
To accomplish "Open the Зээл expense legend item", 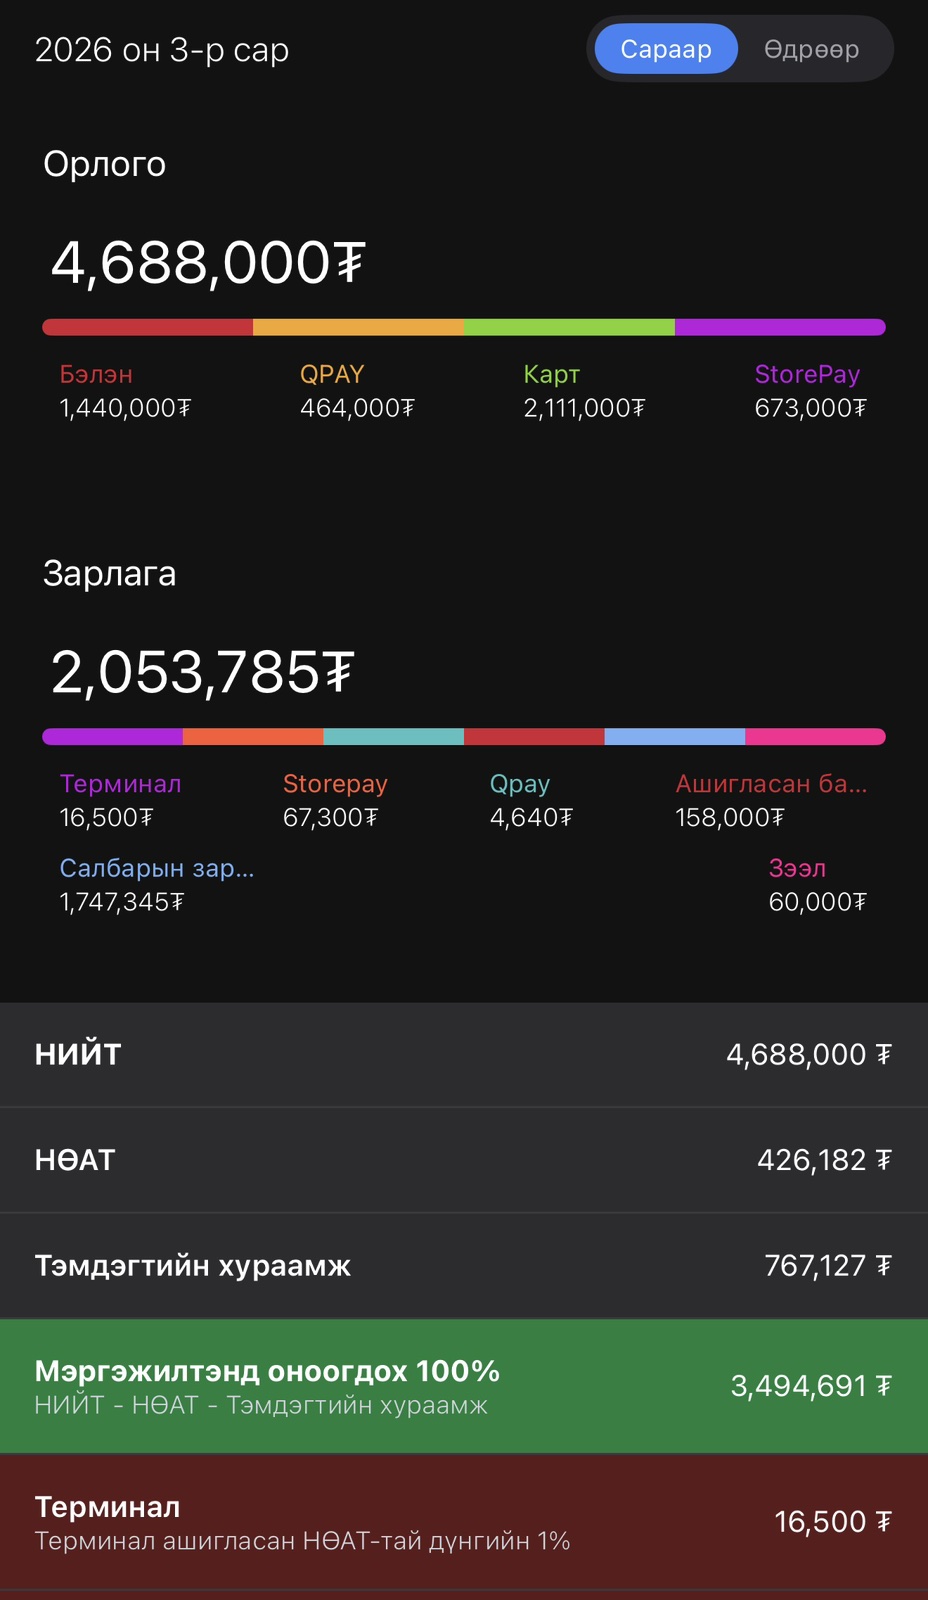I will coord(797,868).
